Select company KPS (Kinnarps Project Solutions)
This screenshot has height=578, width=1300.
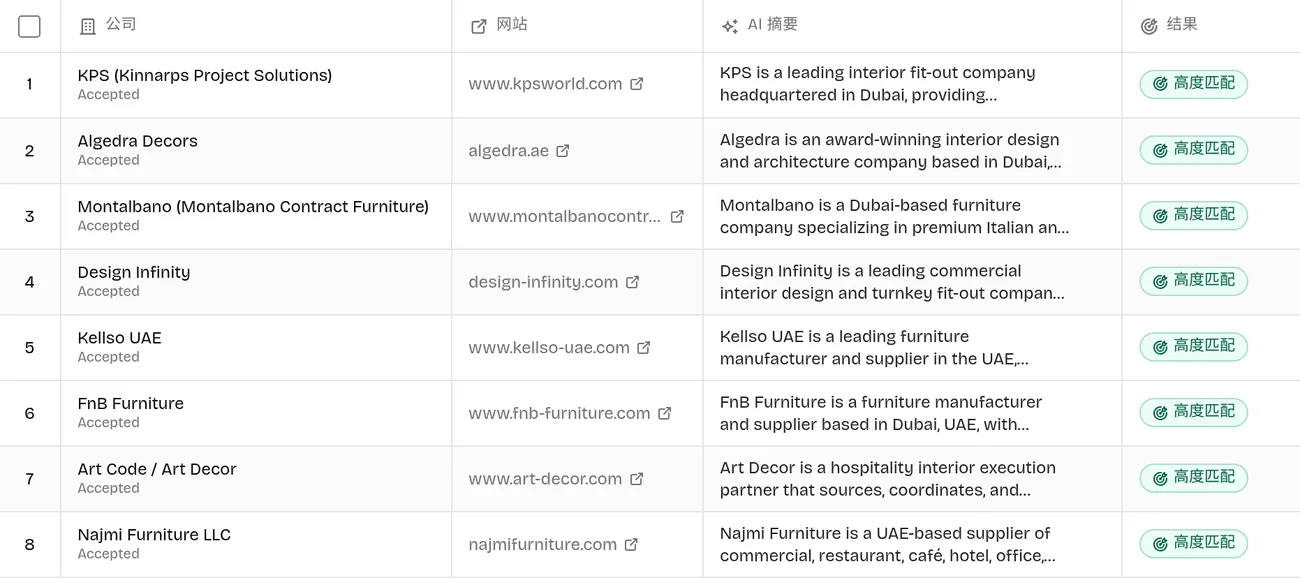(205, 75)
